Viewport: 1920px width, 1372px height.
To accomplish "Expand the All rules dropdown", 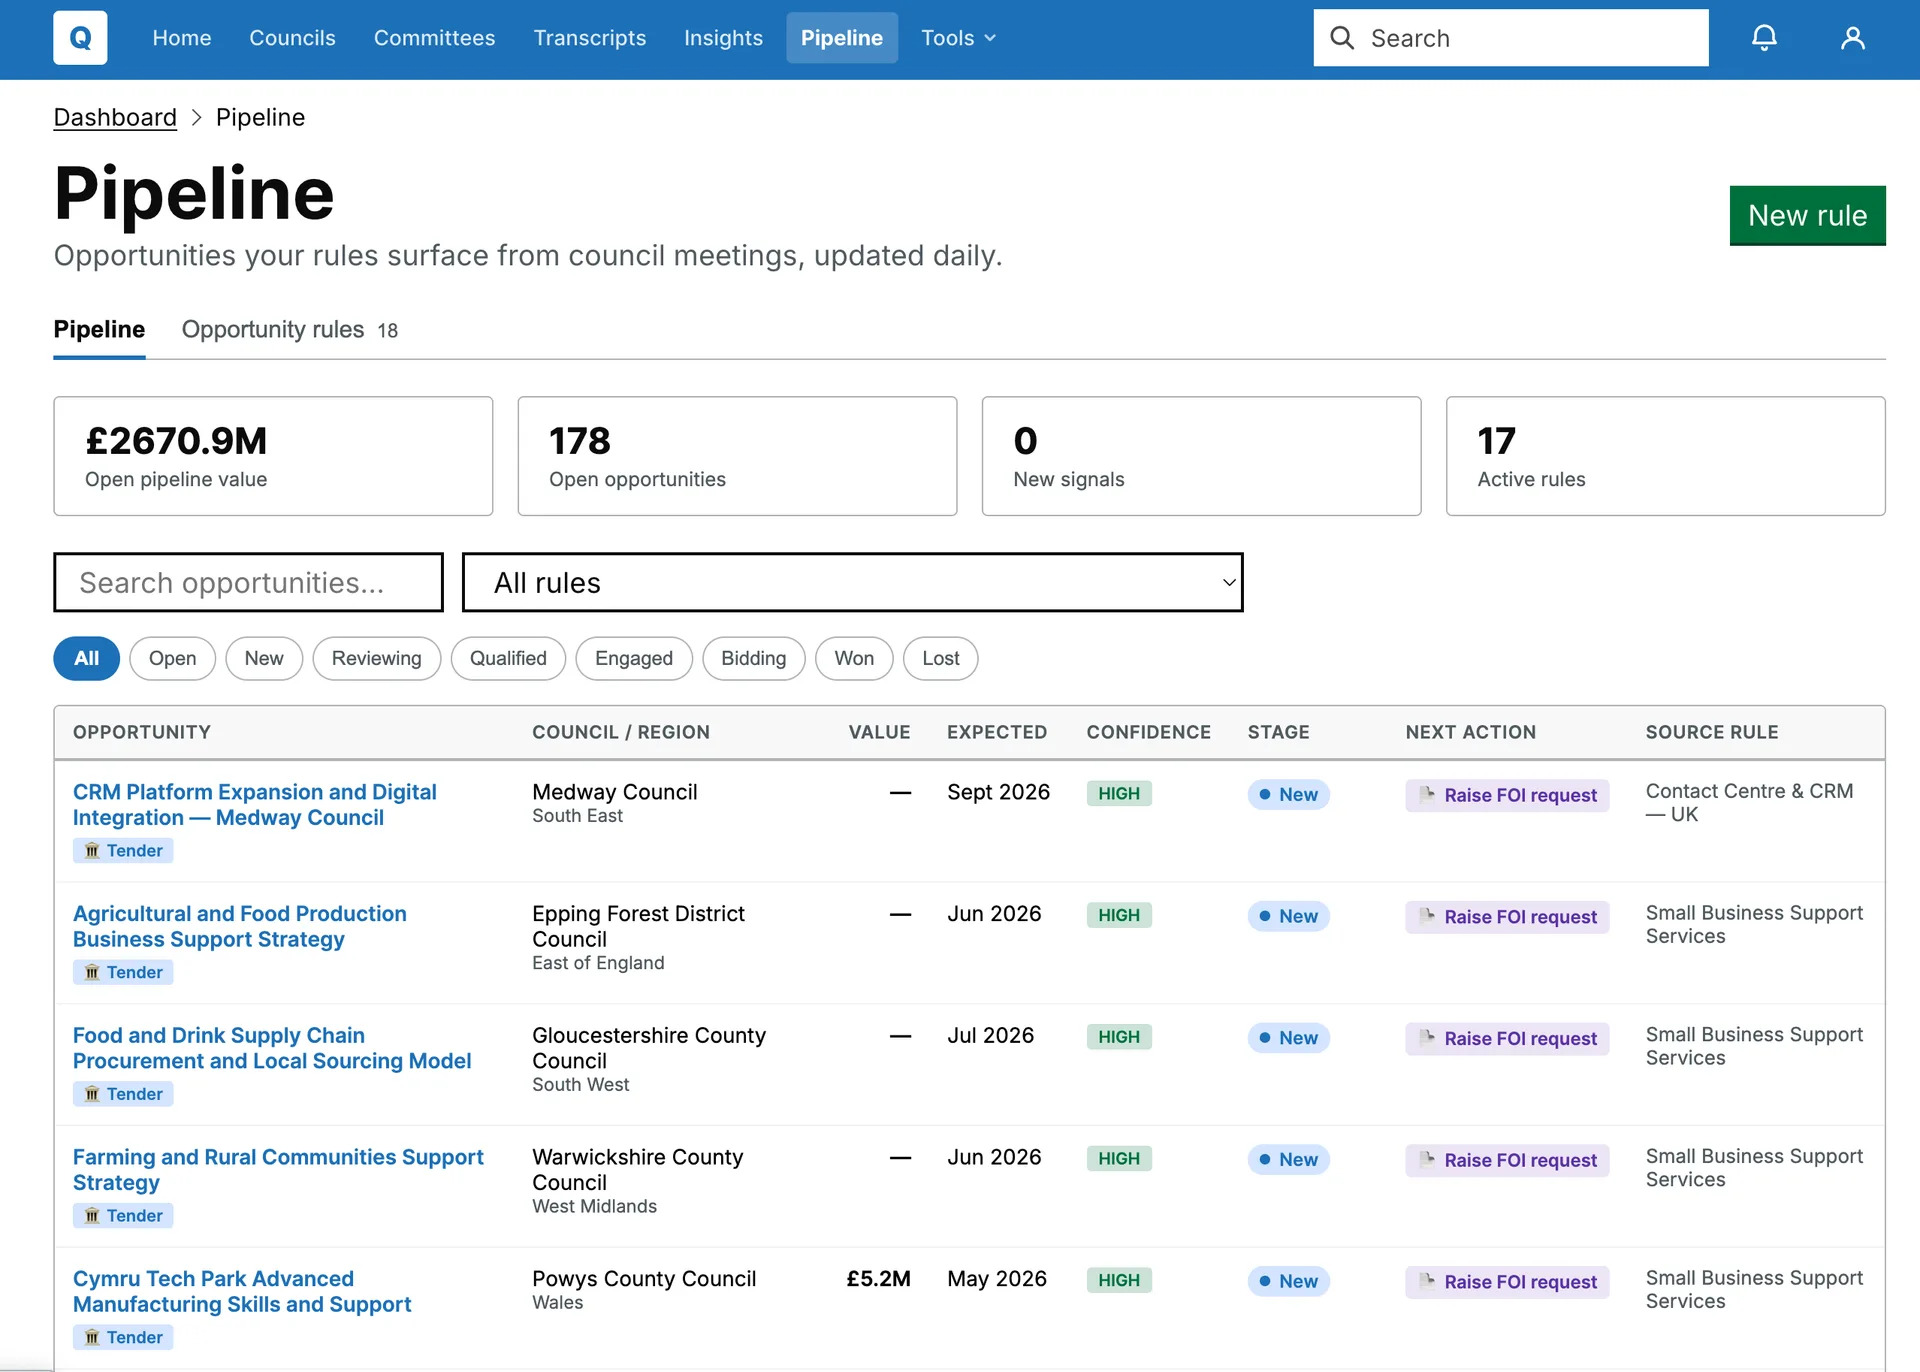I will pos(852,582).
